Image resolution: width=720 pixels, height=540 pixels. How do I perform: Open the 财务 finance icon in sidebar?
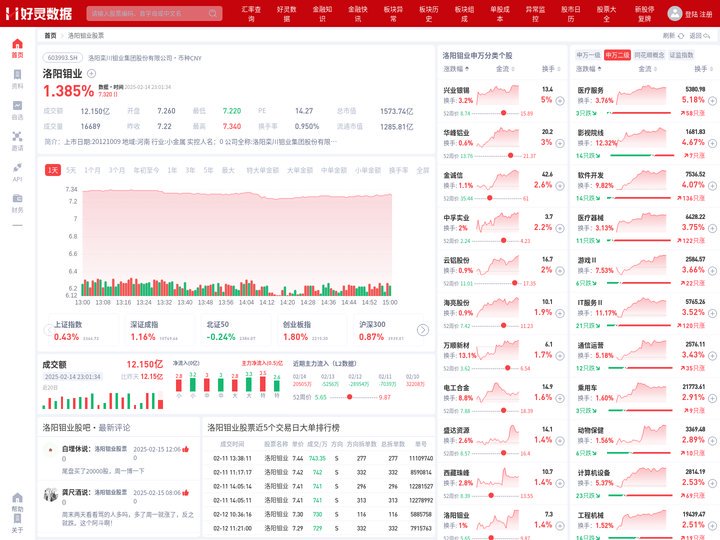(x=17, y=203)
